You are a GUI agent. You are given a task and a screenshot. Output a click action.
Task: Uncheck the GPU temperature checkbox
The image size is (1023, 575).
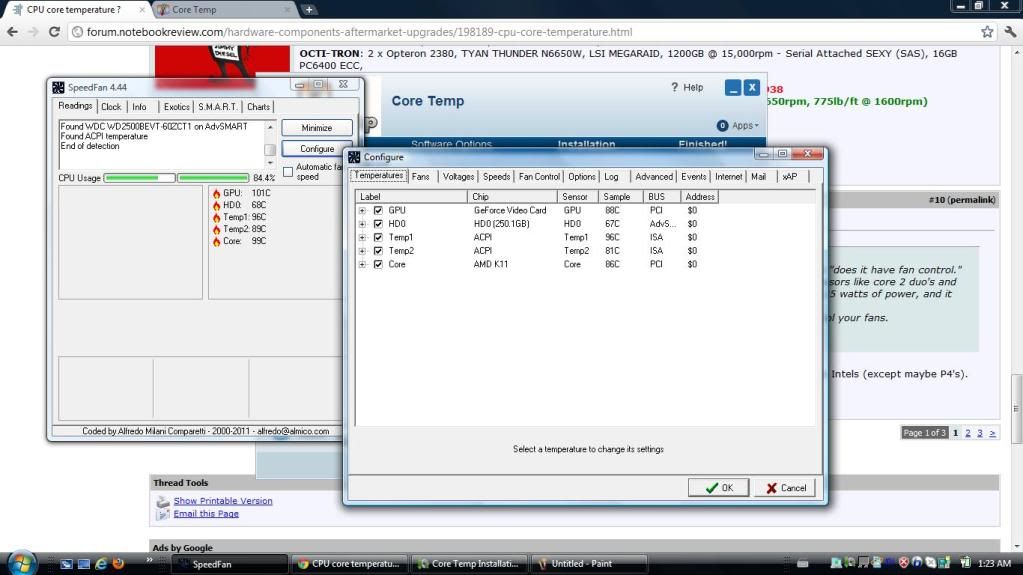point(378,210)
